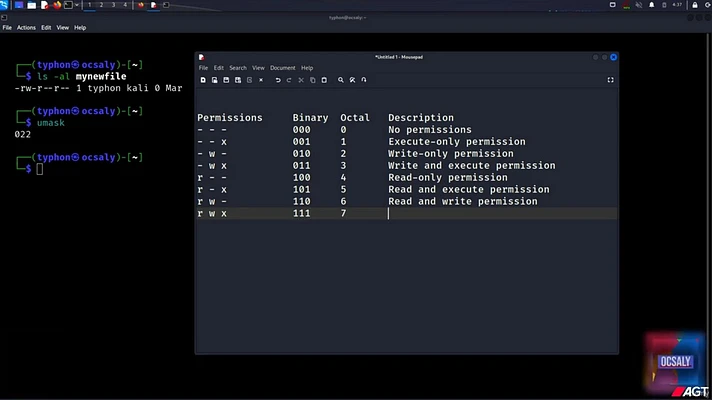The image size is (712, 400).
Task: Expand the terminal launcher dropdown arrow
Action: click(x=76, y=5)
